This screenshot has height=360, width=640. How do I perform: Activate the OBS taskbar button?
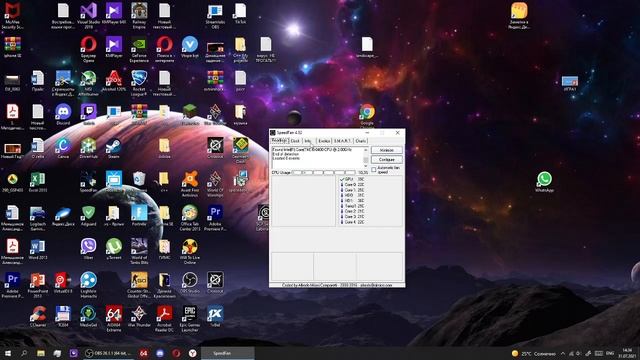(x=108, y=353)
